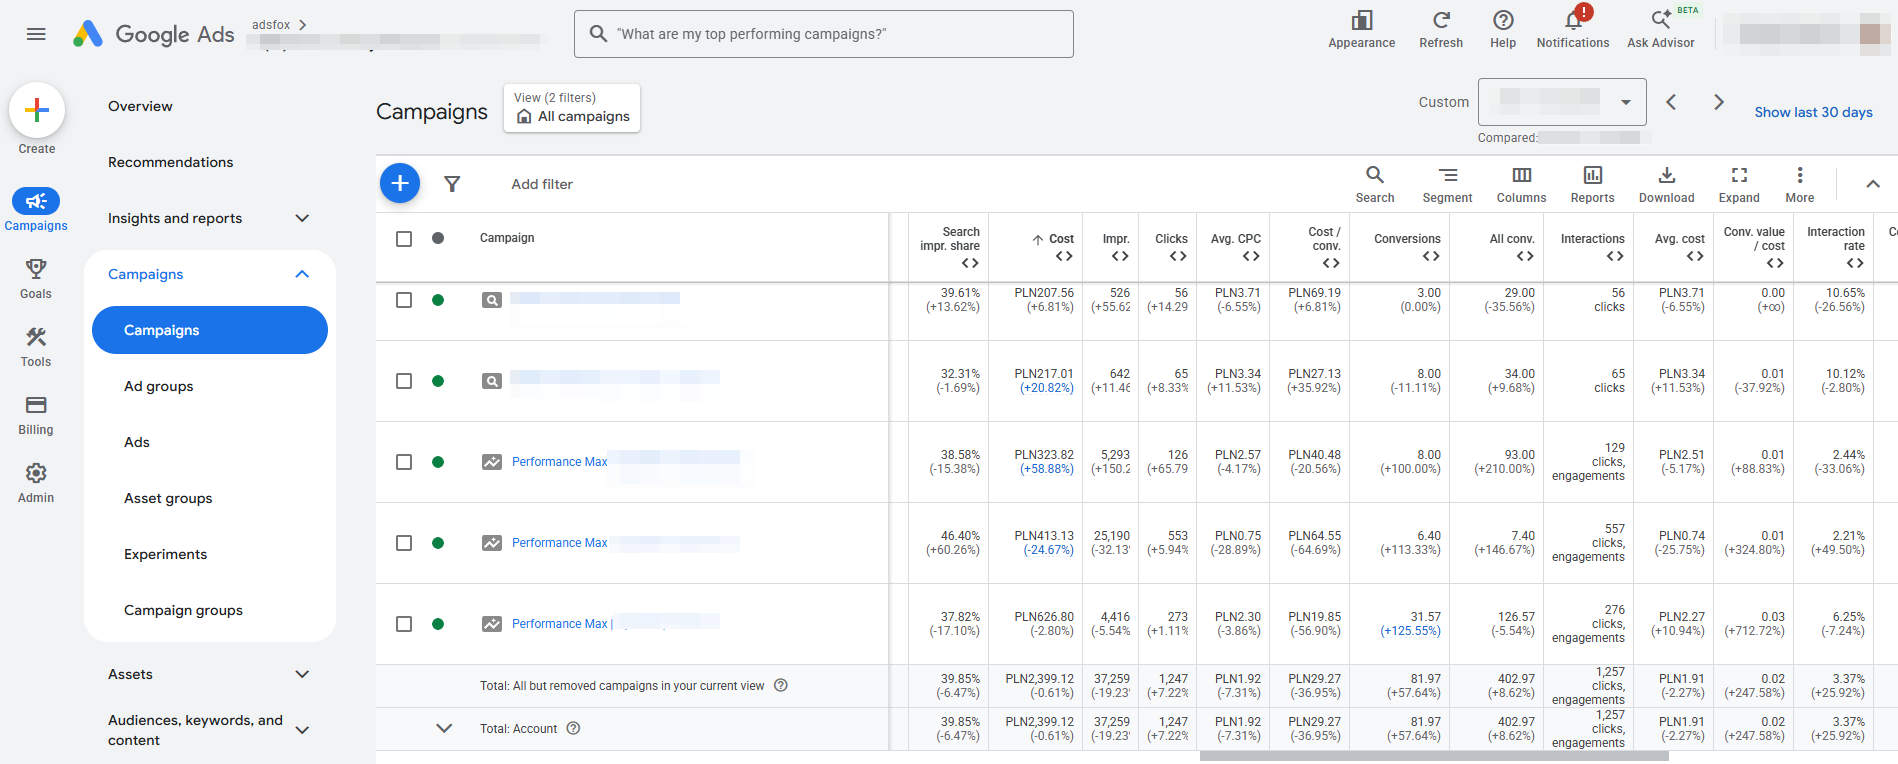Click the horizontal table scrollbar
This screenshot has height=764, width=1898.
click(1434, 756)
